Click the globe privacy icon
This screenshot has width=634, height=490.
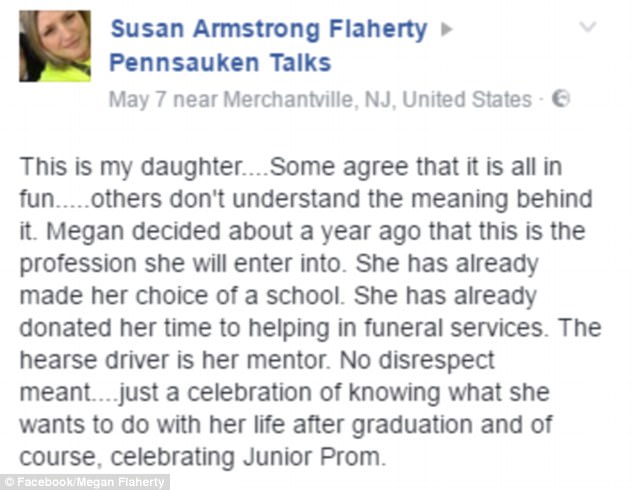[x=561, y=99]
